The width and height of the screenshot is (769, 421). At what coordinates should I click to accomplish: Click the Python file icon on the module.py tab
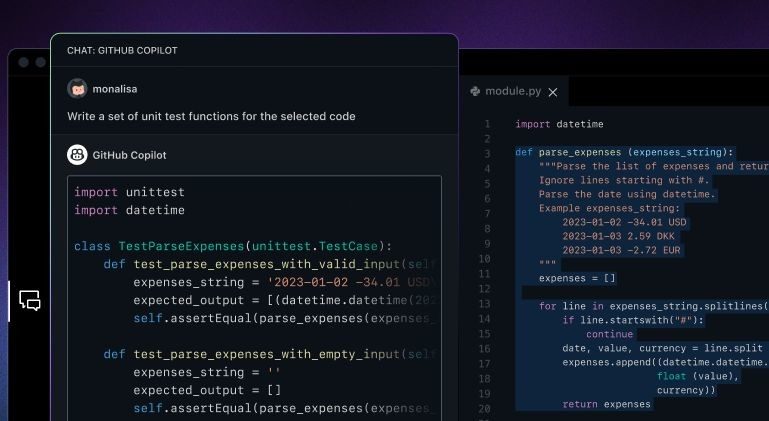pyautogui.click(x=475, y=91)
